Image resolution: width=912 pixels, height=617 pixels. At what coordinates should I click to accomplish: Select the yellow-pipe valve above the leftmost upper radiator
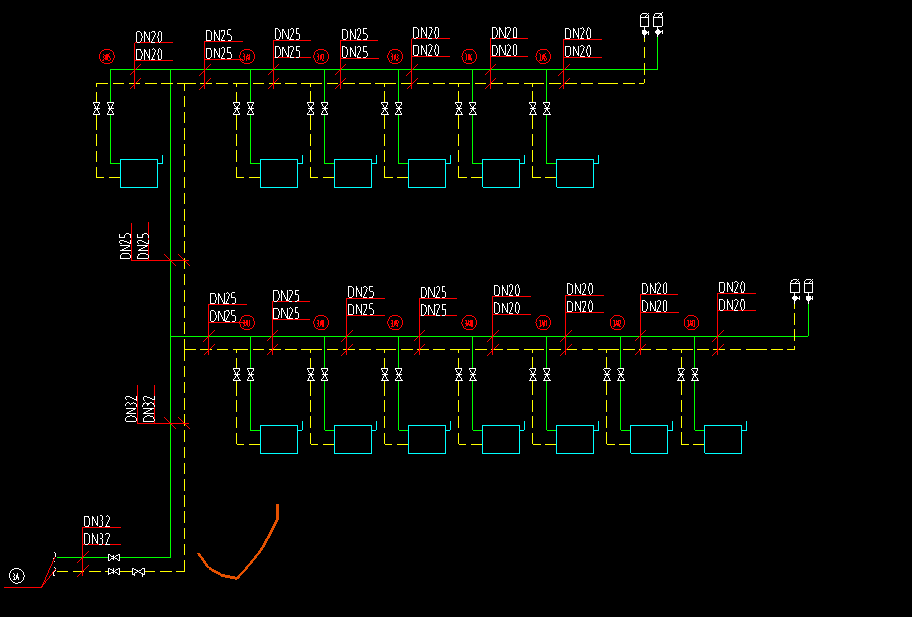[x=97, y=108]
